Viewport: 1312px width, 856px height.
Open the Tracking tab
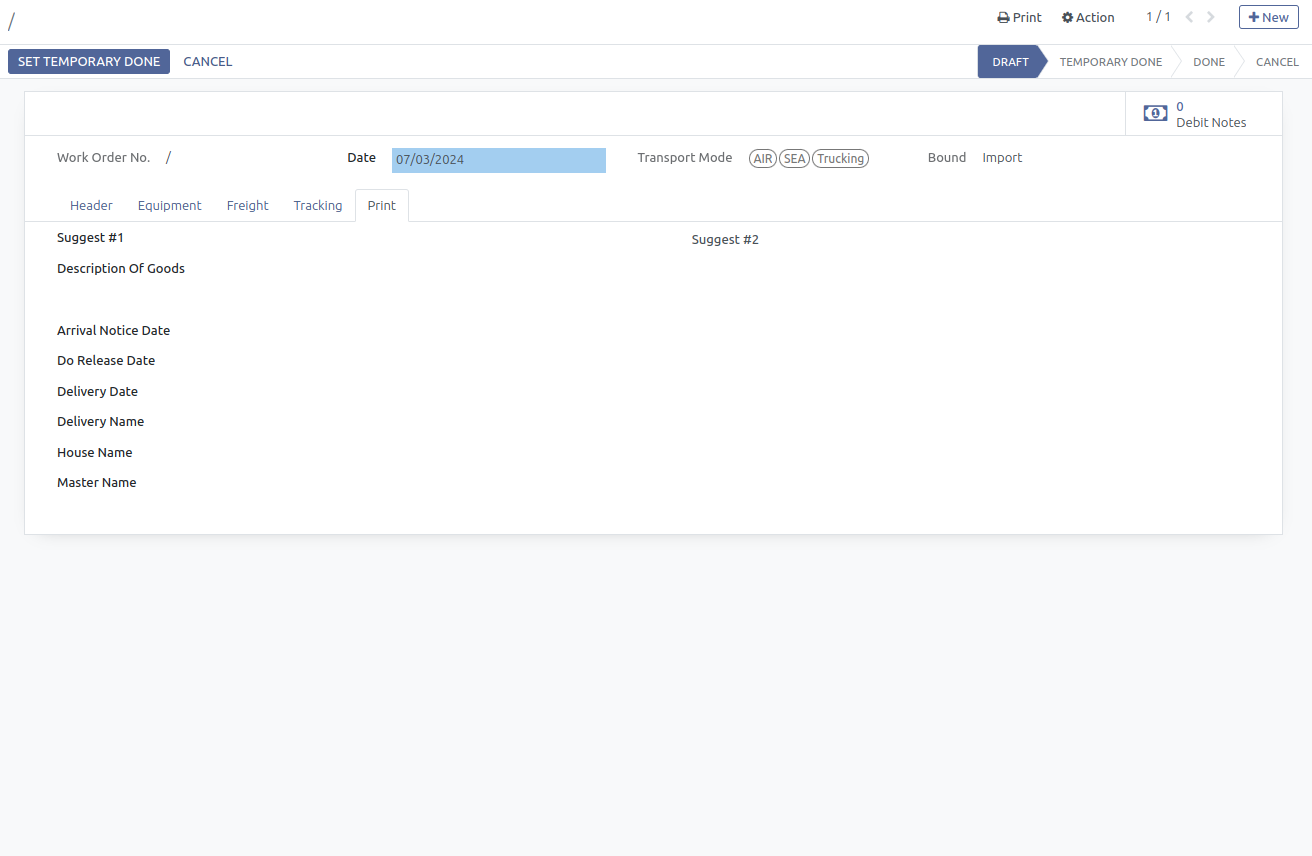[317, 205]
